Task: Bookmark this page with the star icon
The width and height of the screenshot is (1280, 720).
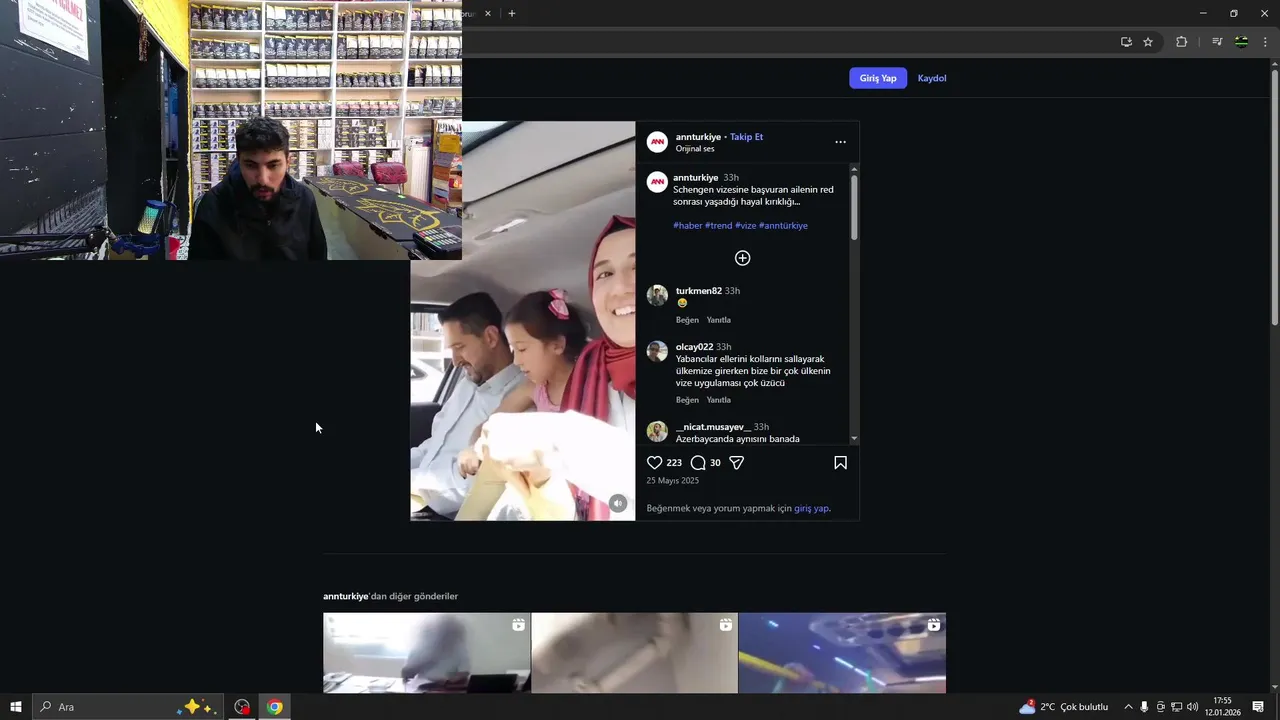Action: tap(1148, 42)
